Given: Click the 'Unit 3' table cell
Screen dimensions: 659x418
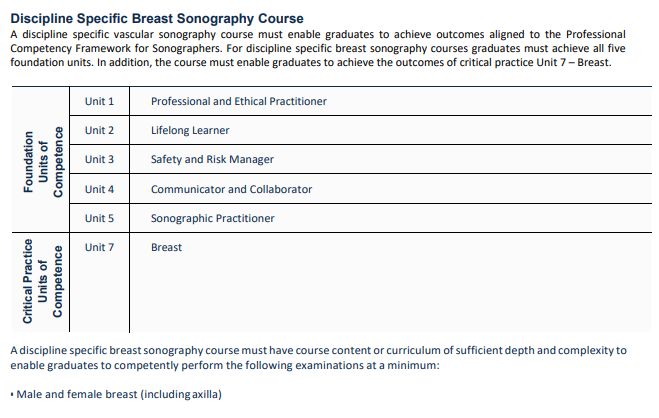Looking at the screenshot, I should coord(100,159).
